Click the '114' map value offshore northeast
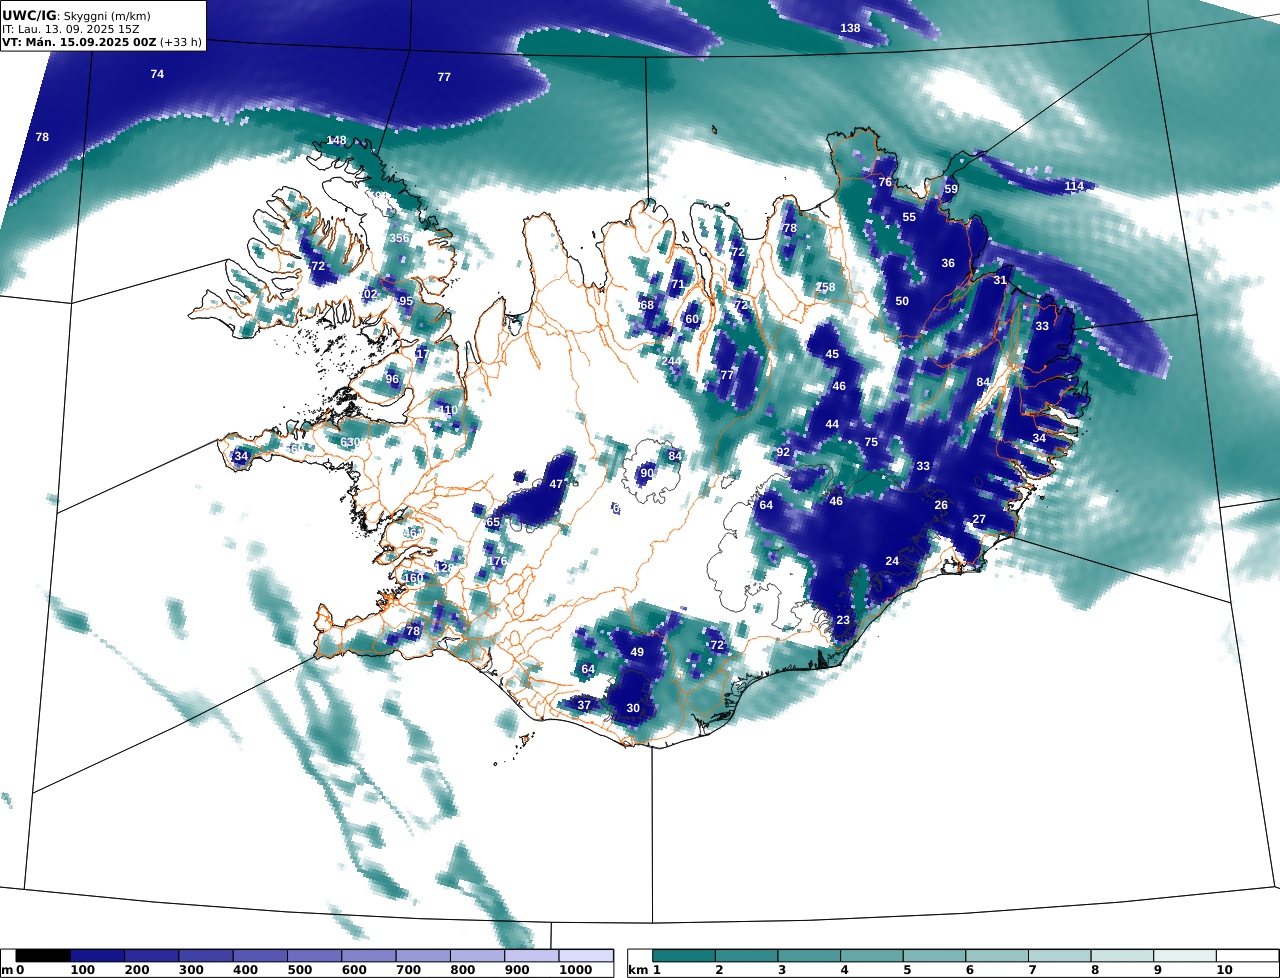 pyautogui.click(x=1074, y=186)
